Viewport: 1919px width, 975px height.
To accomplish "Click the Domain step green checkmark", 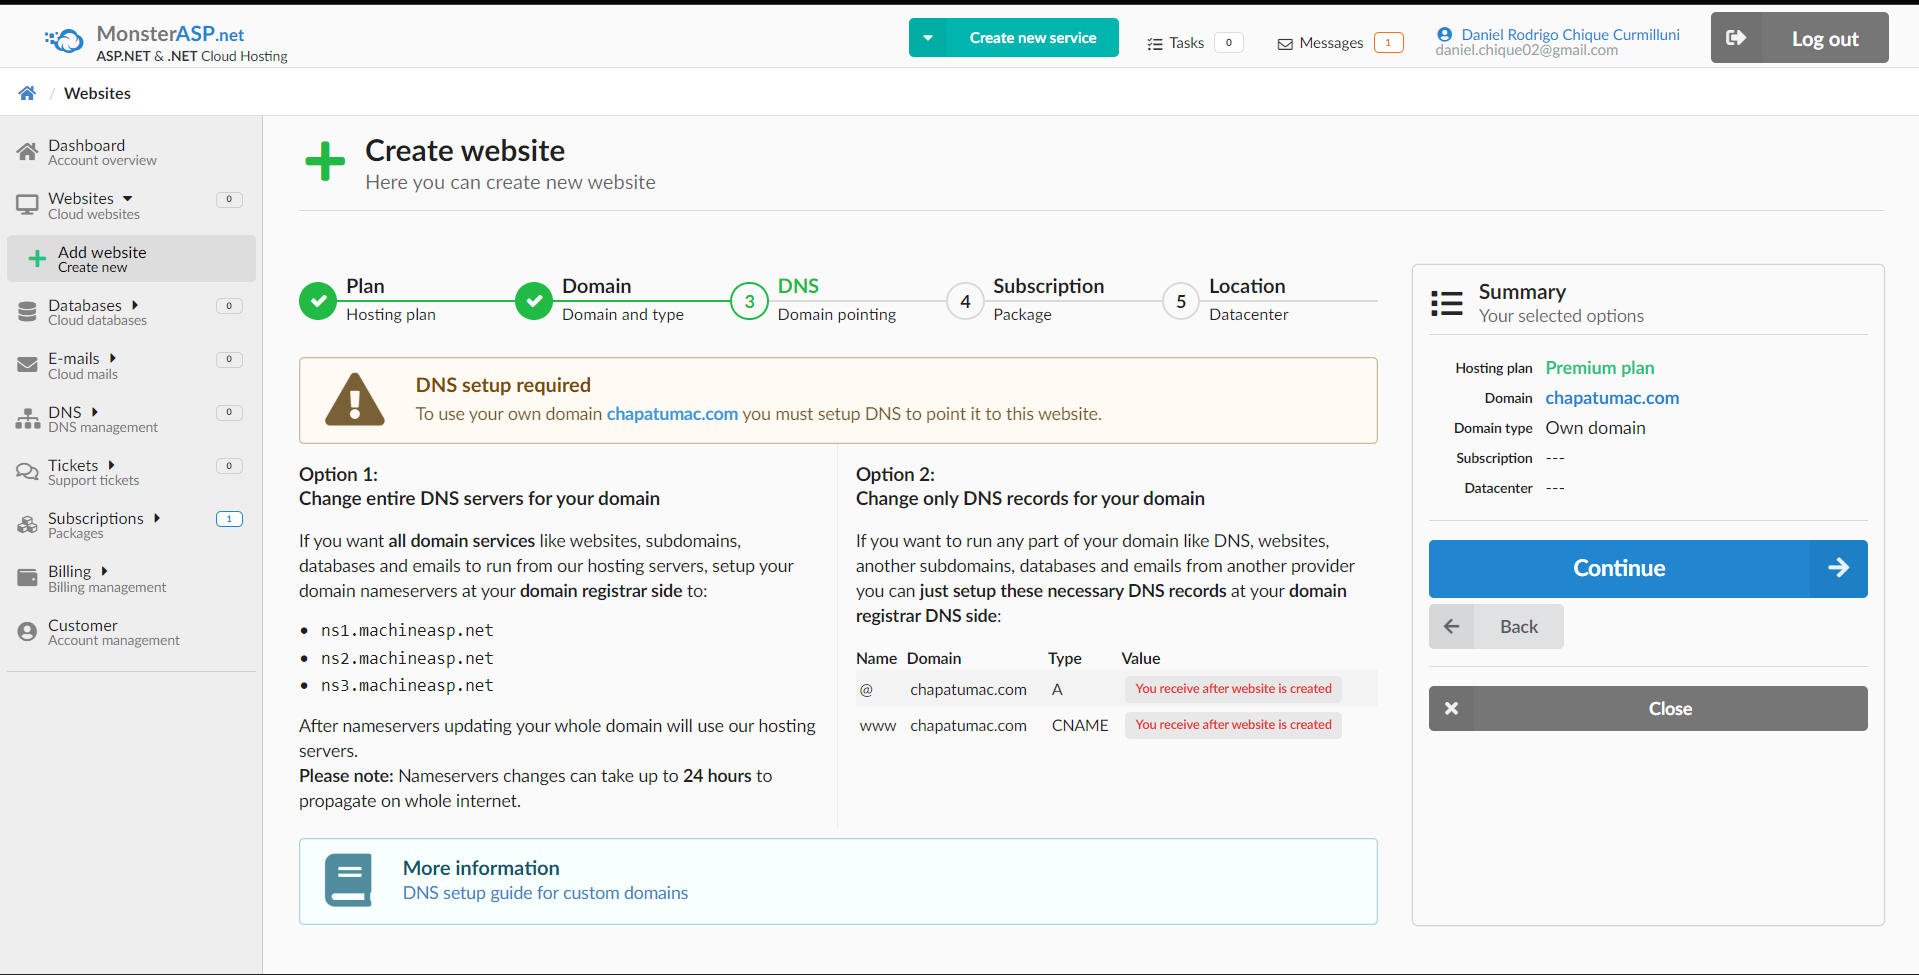I will 534,301.
